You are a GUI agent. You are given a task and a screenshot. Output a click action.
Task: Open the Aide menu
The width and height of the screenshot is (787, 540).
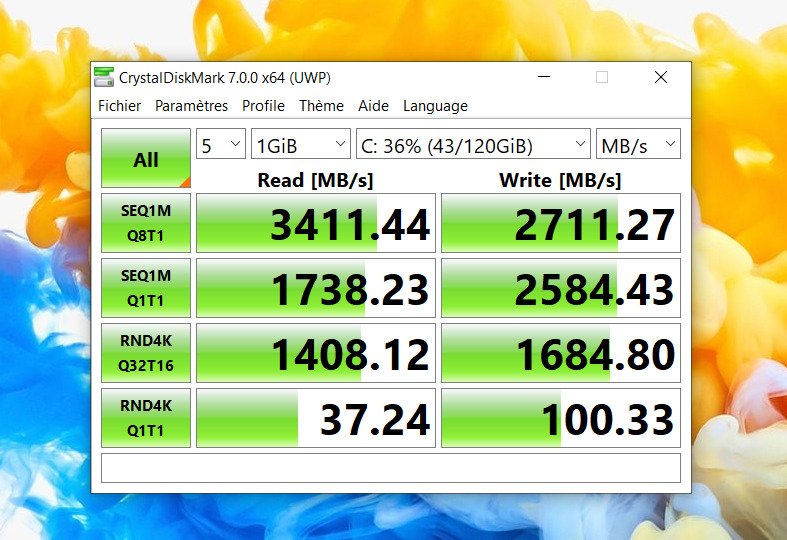[373, 106]
